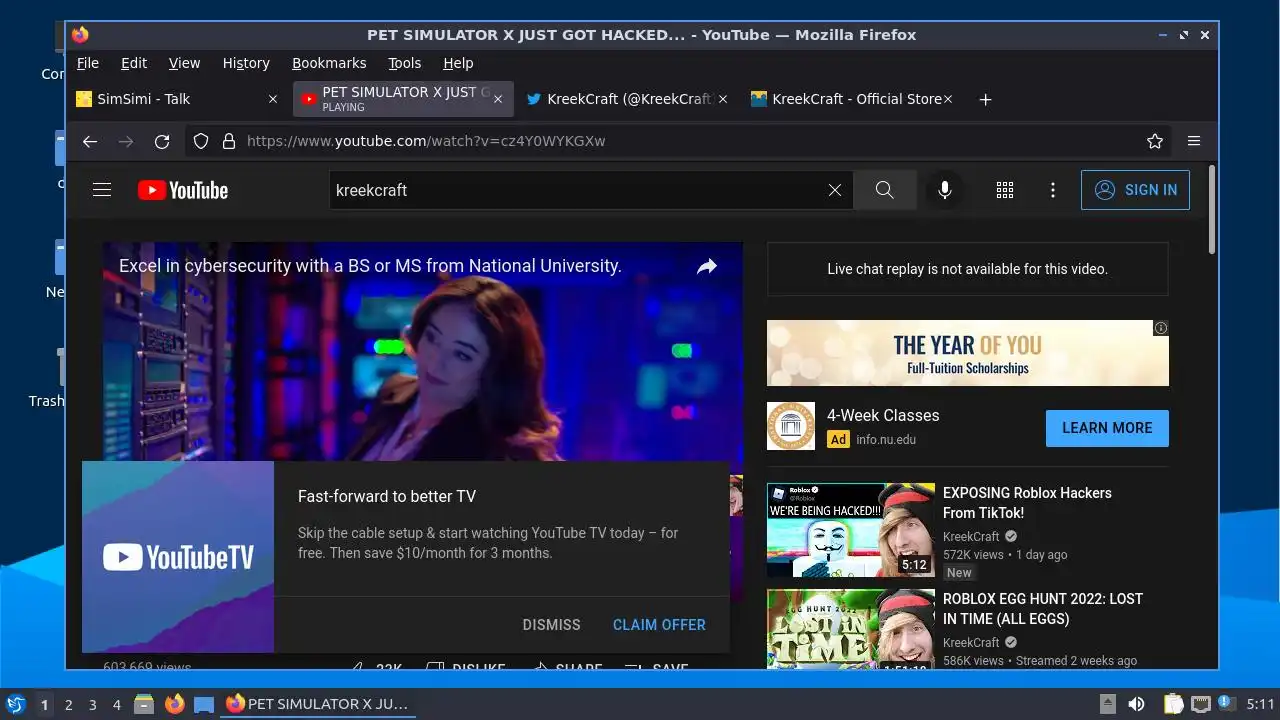
Task: Share the ad using arrow icon
Action: point(707,266)
